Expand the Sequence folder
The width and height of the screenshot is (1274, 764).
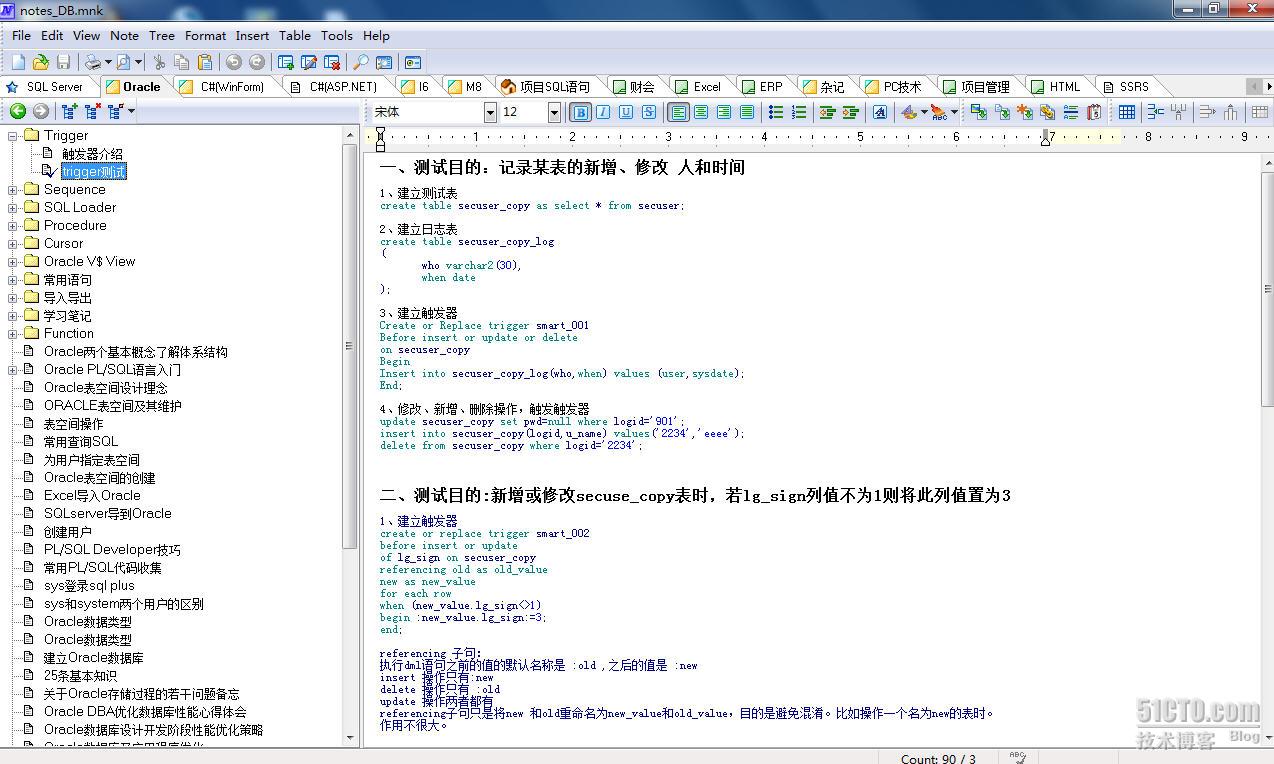tap(13, 189)
